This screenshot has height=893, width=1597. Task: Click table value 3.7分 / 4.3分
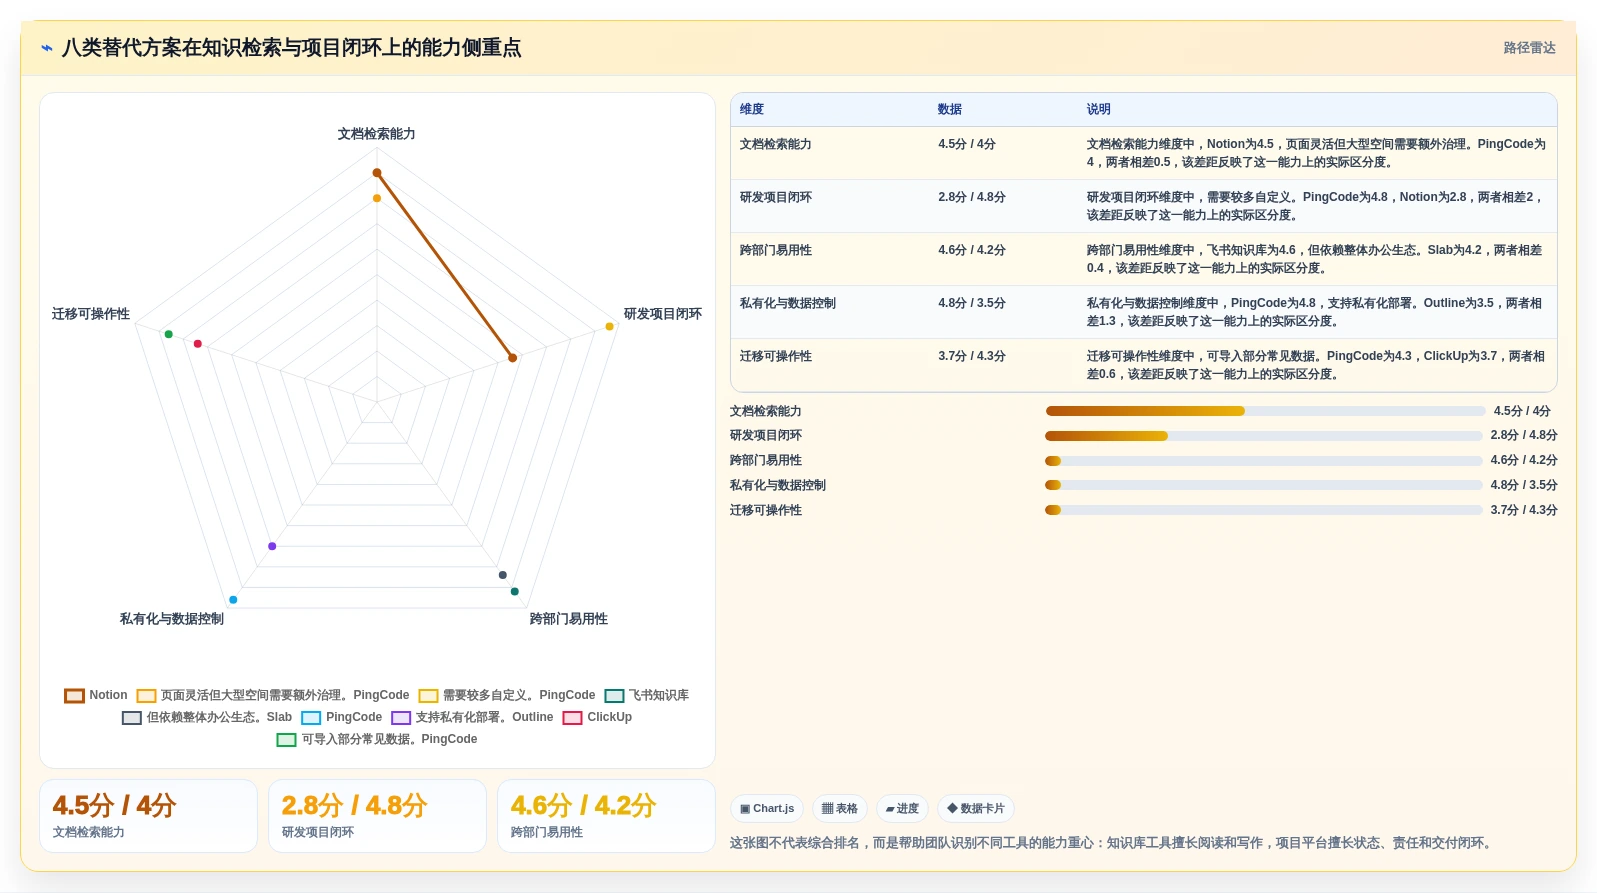point(972,356)
